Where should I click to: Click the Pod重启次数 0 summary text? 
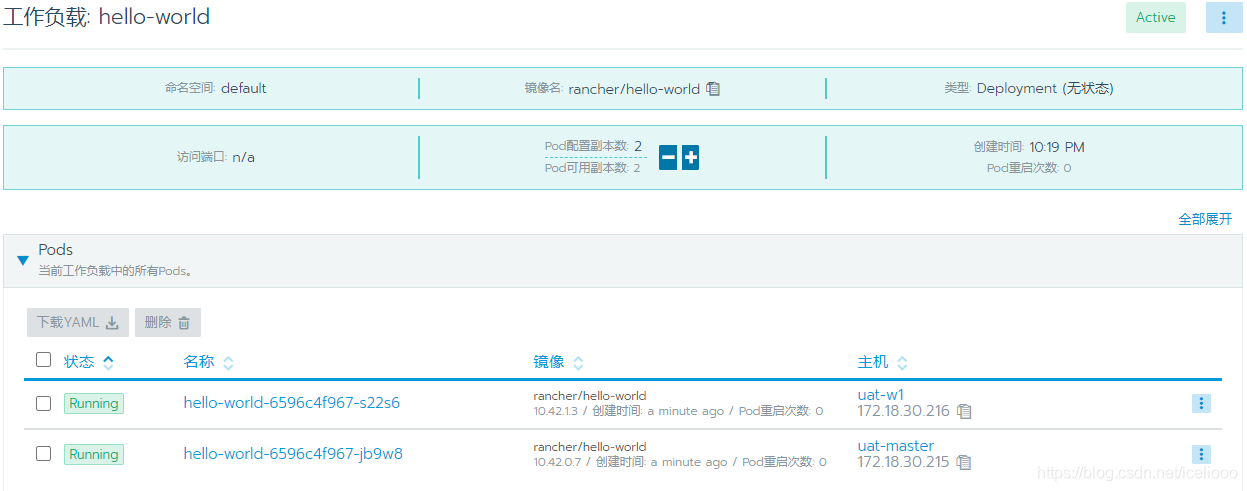pos(1029,168)
